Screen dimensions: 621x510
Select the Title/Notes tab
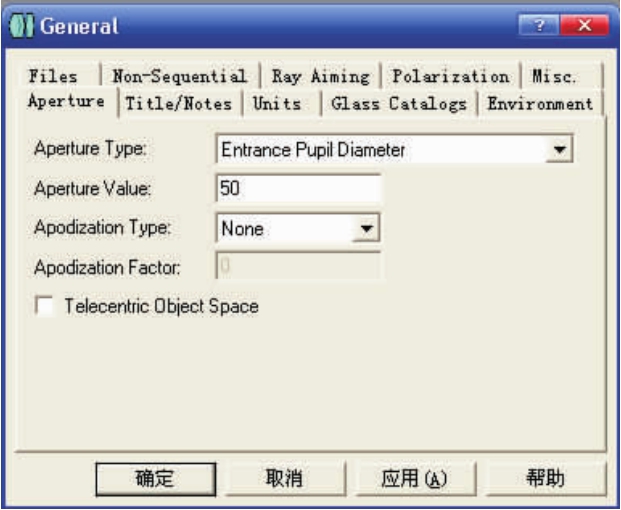pyautogui.click(x=179, y=104)
